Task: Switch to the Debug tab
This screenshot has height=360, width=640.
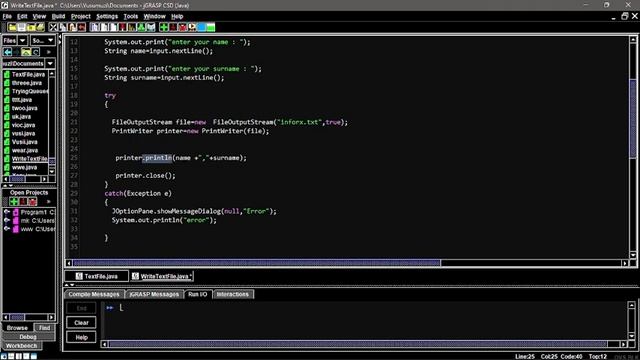Action: [x=28, y=337]
